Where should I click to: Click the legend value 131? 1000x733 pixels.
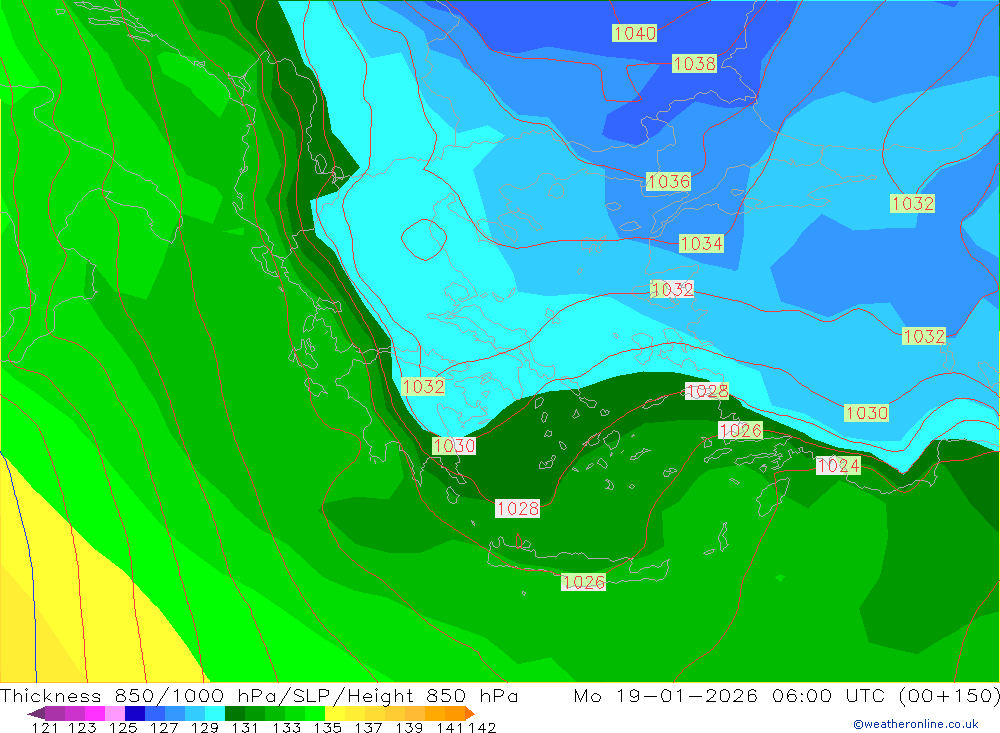(245, 727)
